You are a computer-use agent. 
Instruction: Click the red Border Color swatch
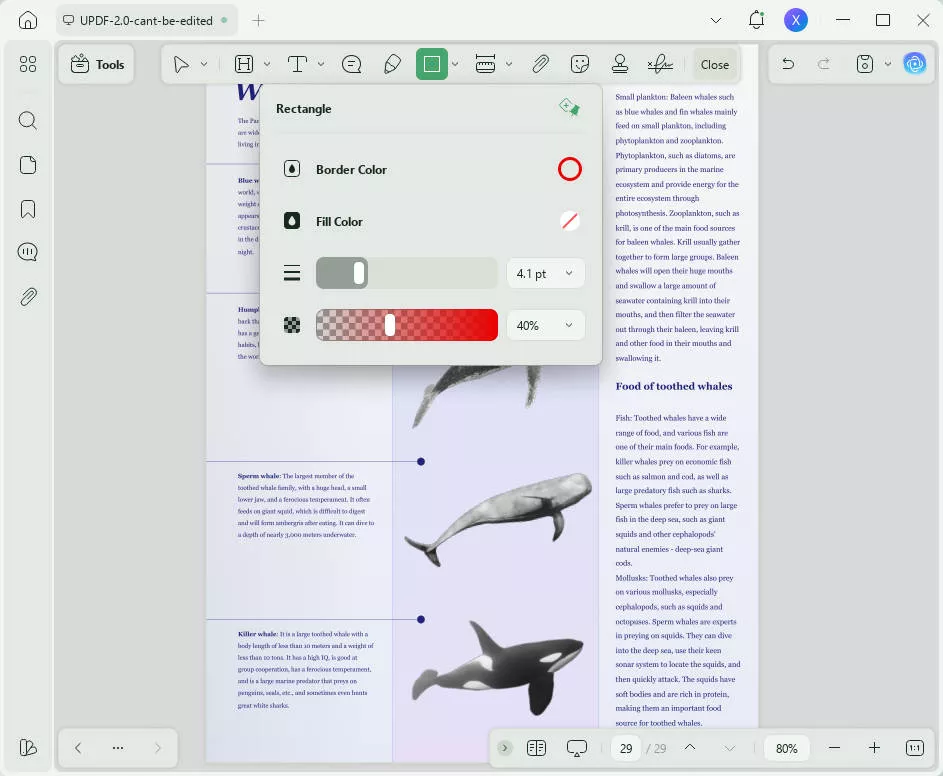(569, 169)
